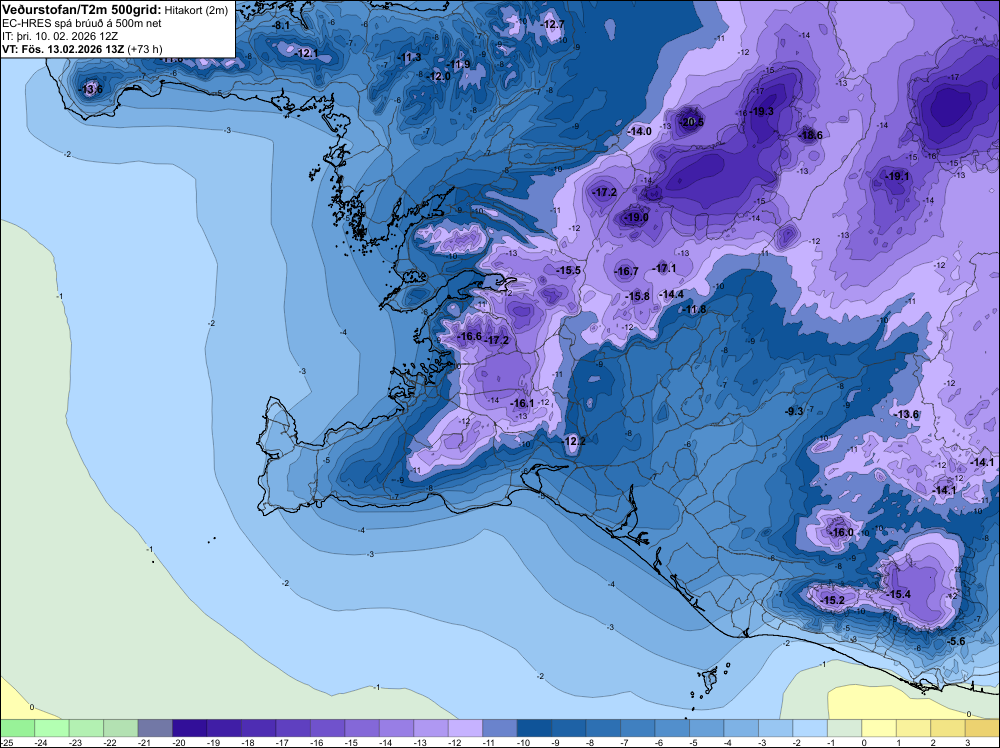Click the -15.8 temperature label
This screenshot has width=1000, height=748.
(x=637, y=297)
